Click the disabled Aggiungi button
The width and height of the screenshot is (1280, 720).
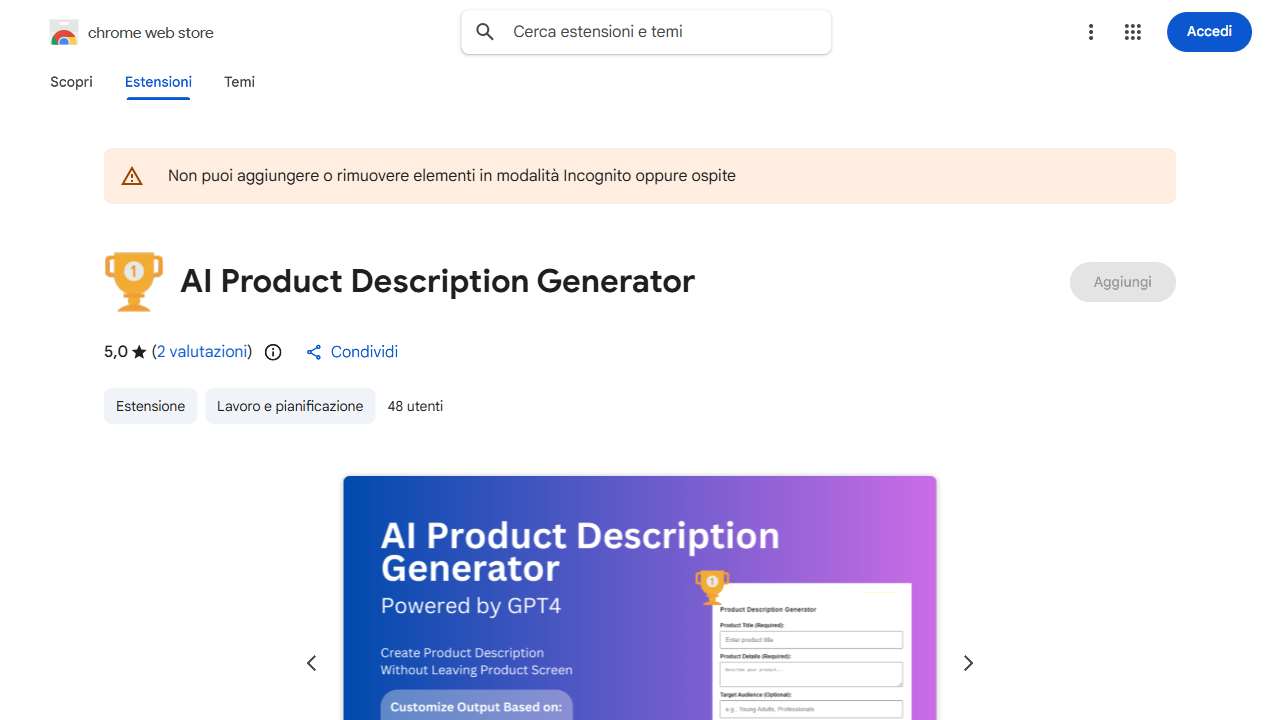(x=1122, y=281)
